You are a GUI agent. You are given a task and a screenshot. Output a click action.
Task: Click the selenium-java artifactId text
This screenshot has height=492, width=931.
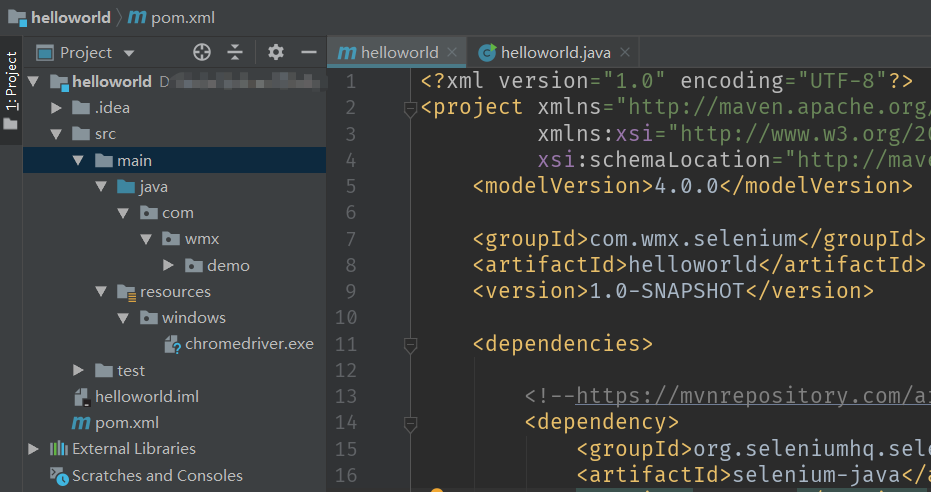coord(817,475)
